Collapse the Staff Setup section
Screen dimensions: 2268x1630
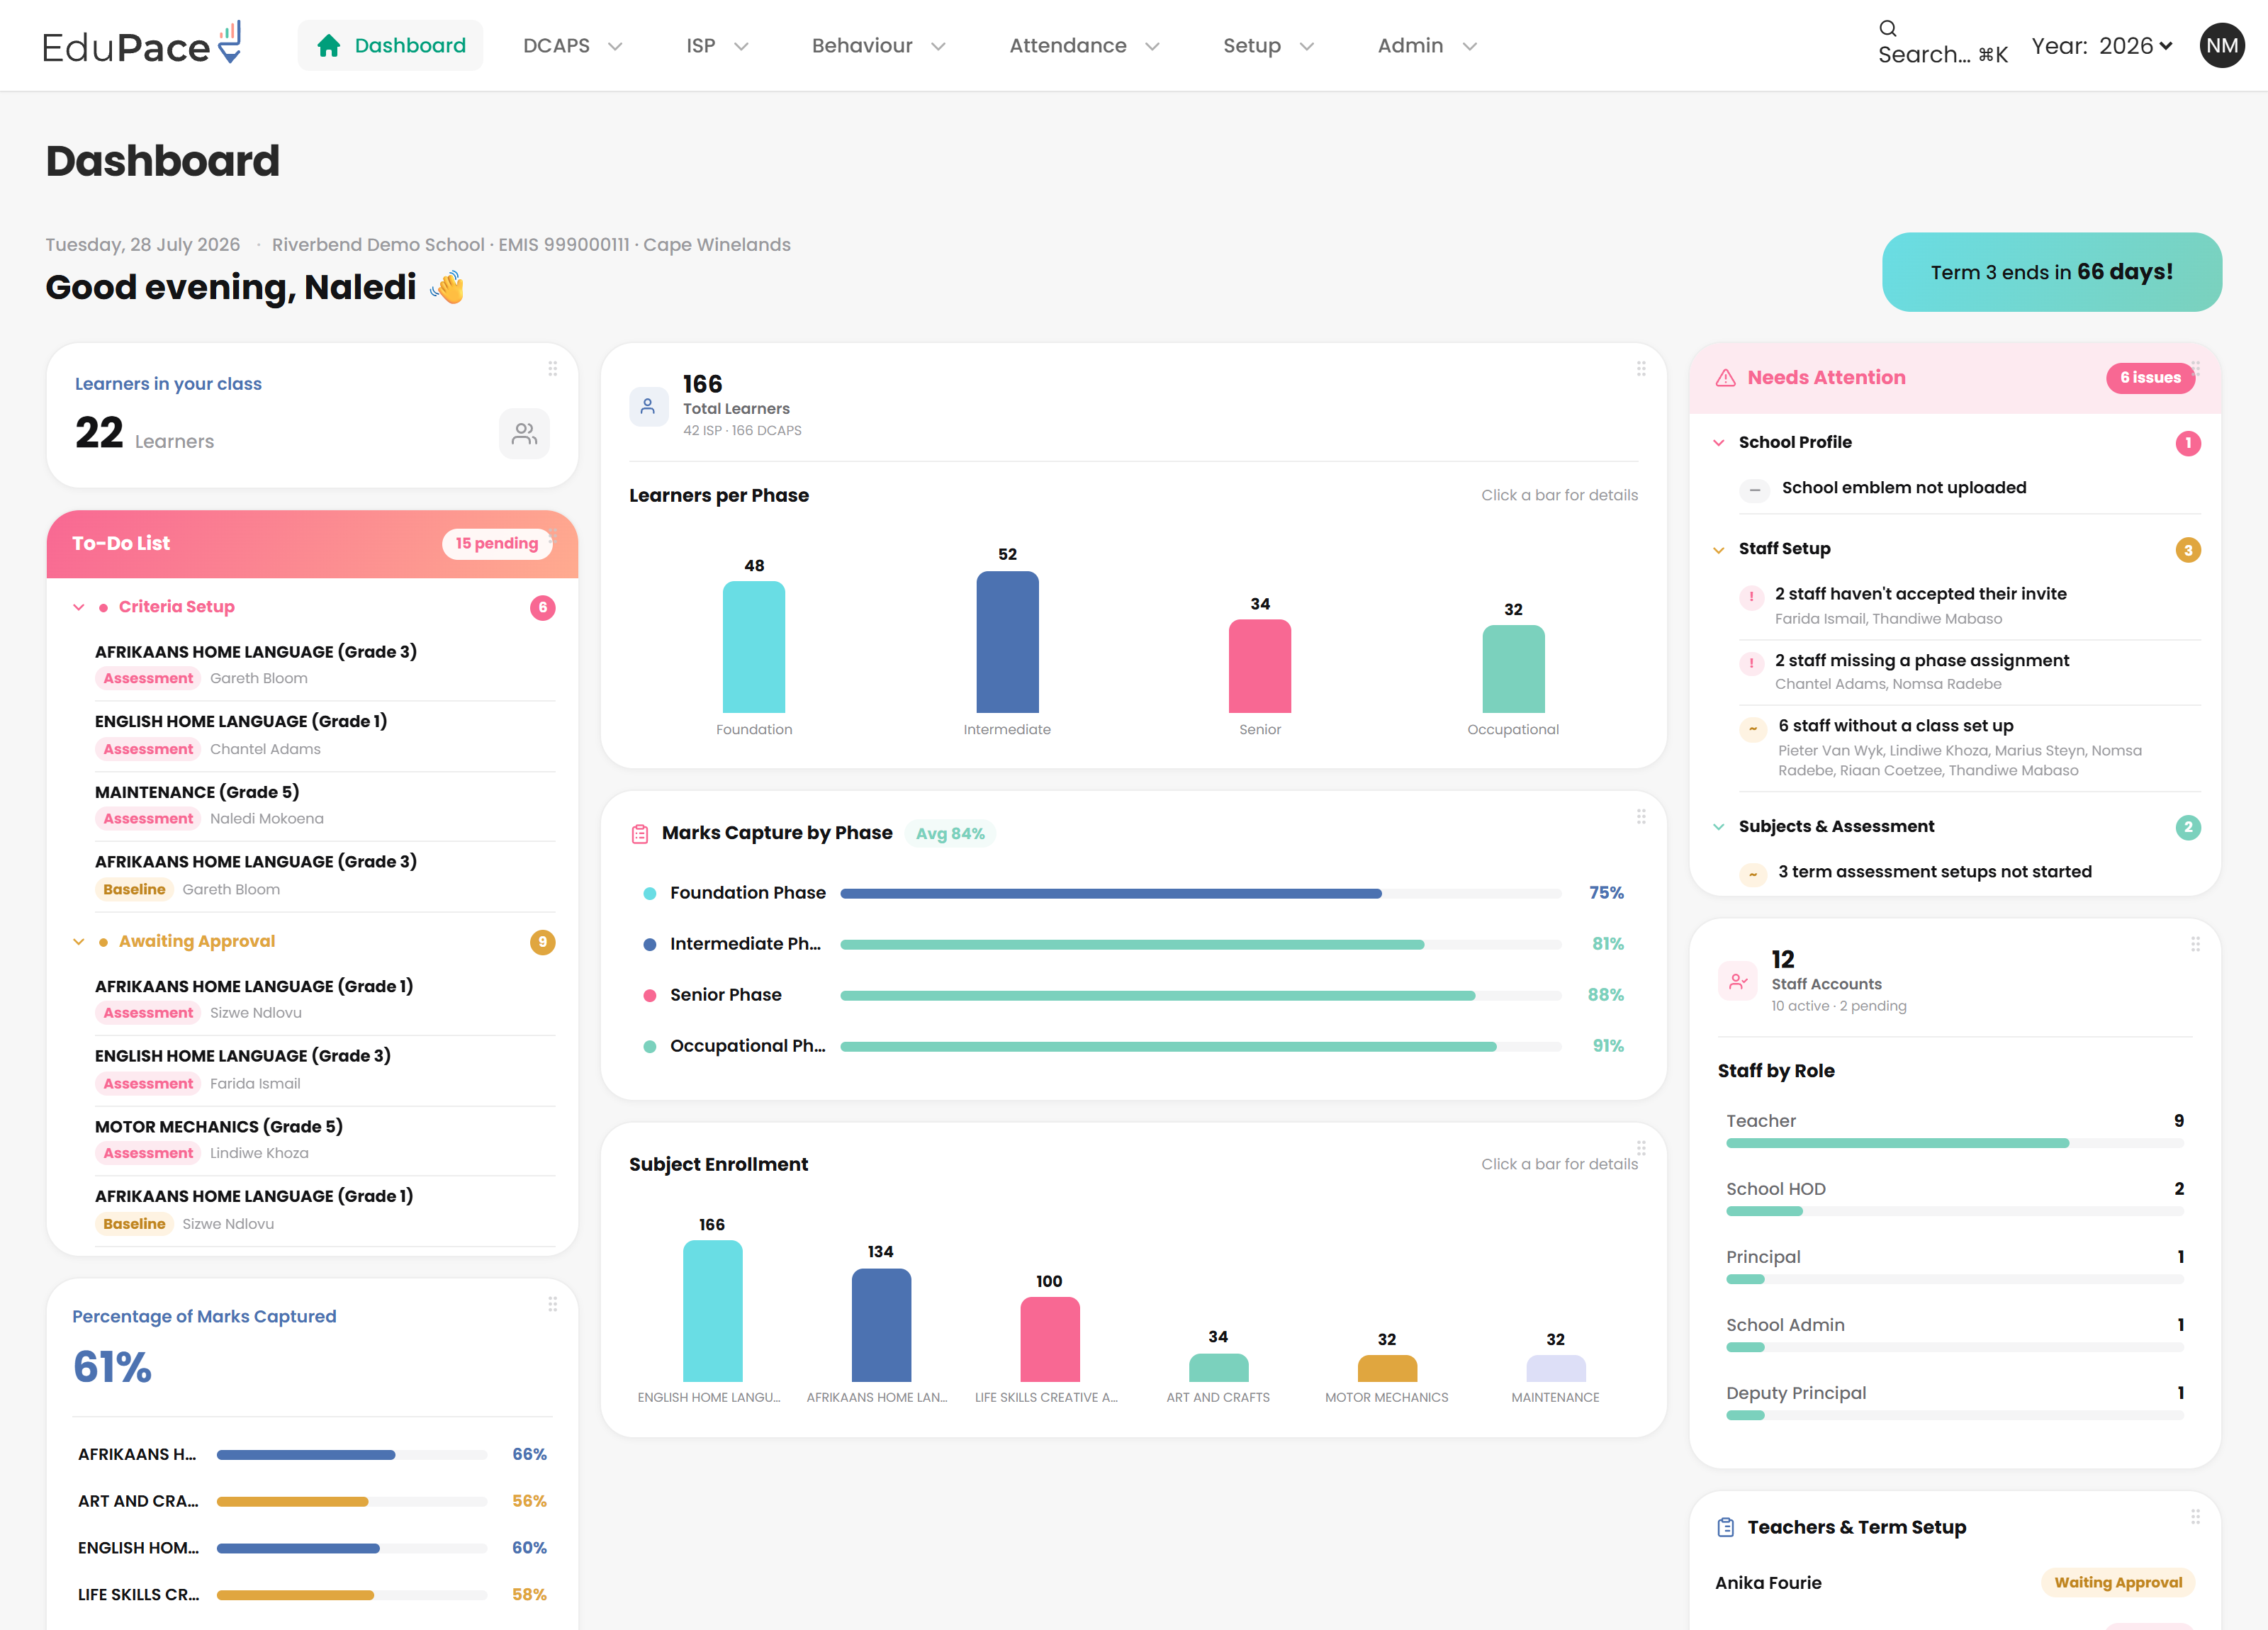[1719, 550]
